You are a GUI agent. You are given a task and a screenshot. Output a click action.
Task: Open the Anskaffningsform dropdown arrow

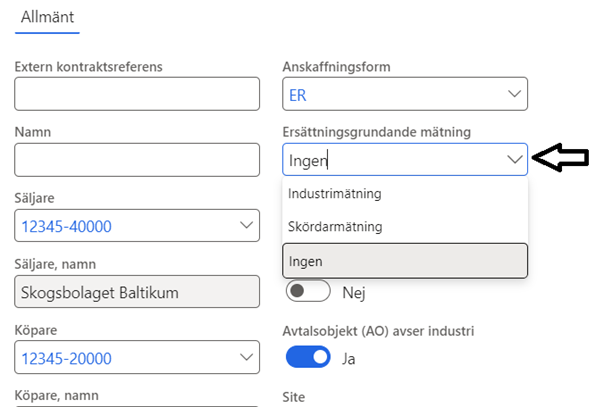tap(515, 94)
